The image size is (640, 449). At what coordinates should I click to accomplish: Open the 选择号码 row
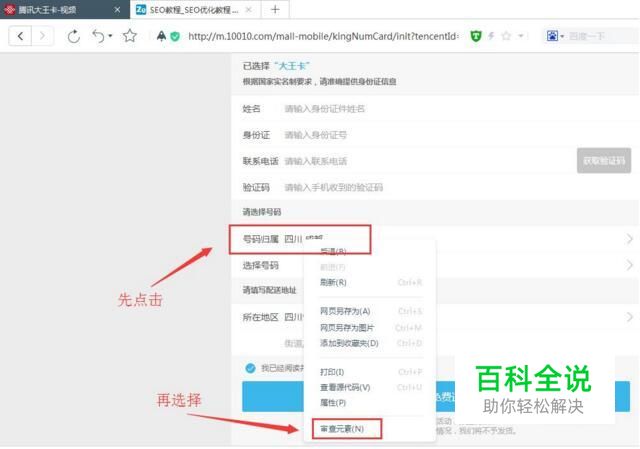[435, 265]
